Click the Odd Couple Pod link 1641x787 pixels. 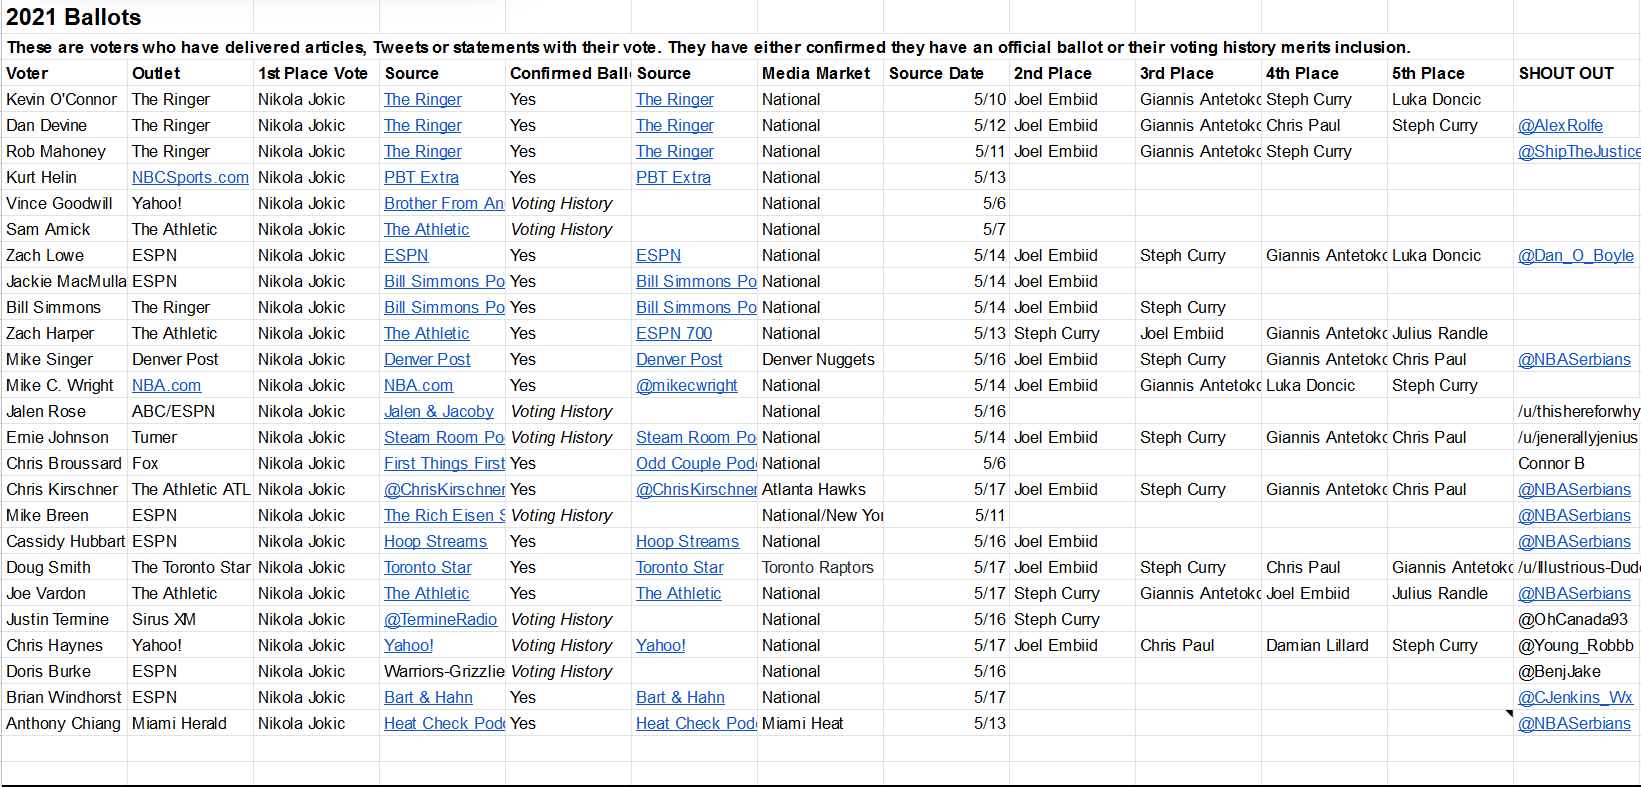click(x=695, y=463)
